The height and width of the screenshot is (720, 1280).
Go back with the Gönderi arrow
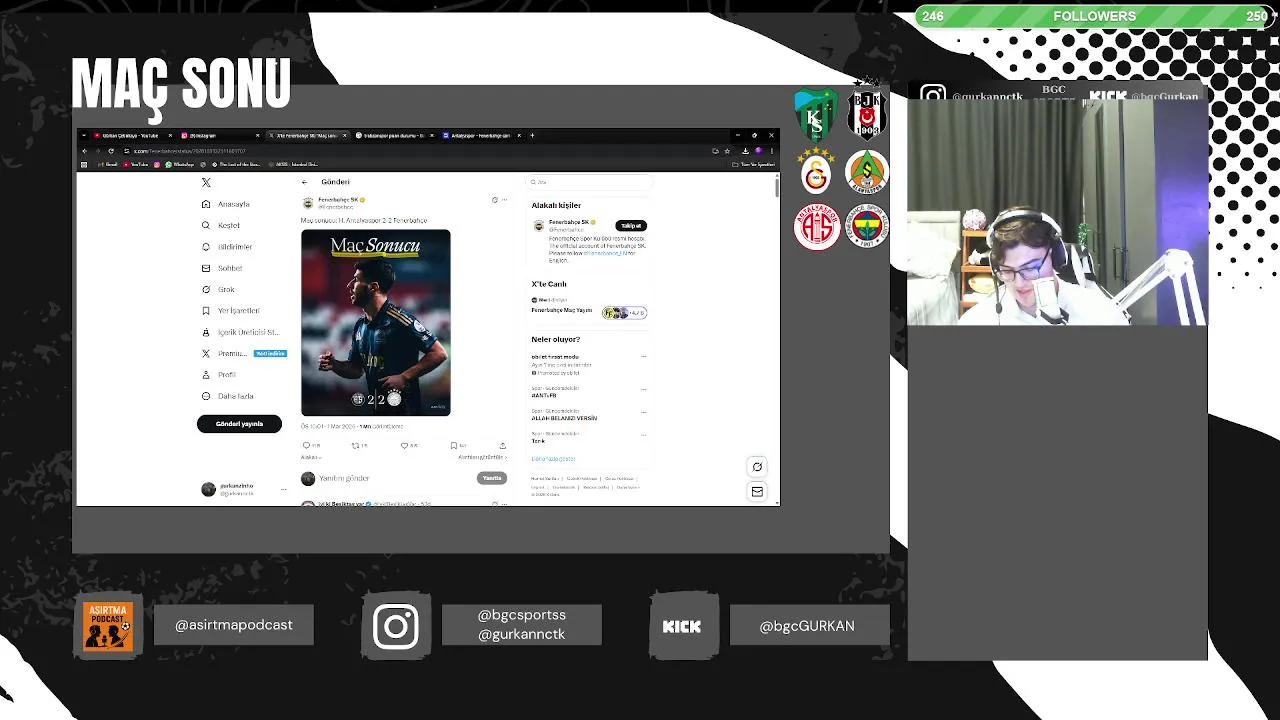click(304, 182)
